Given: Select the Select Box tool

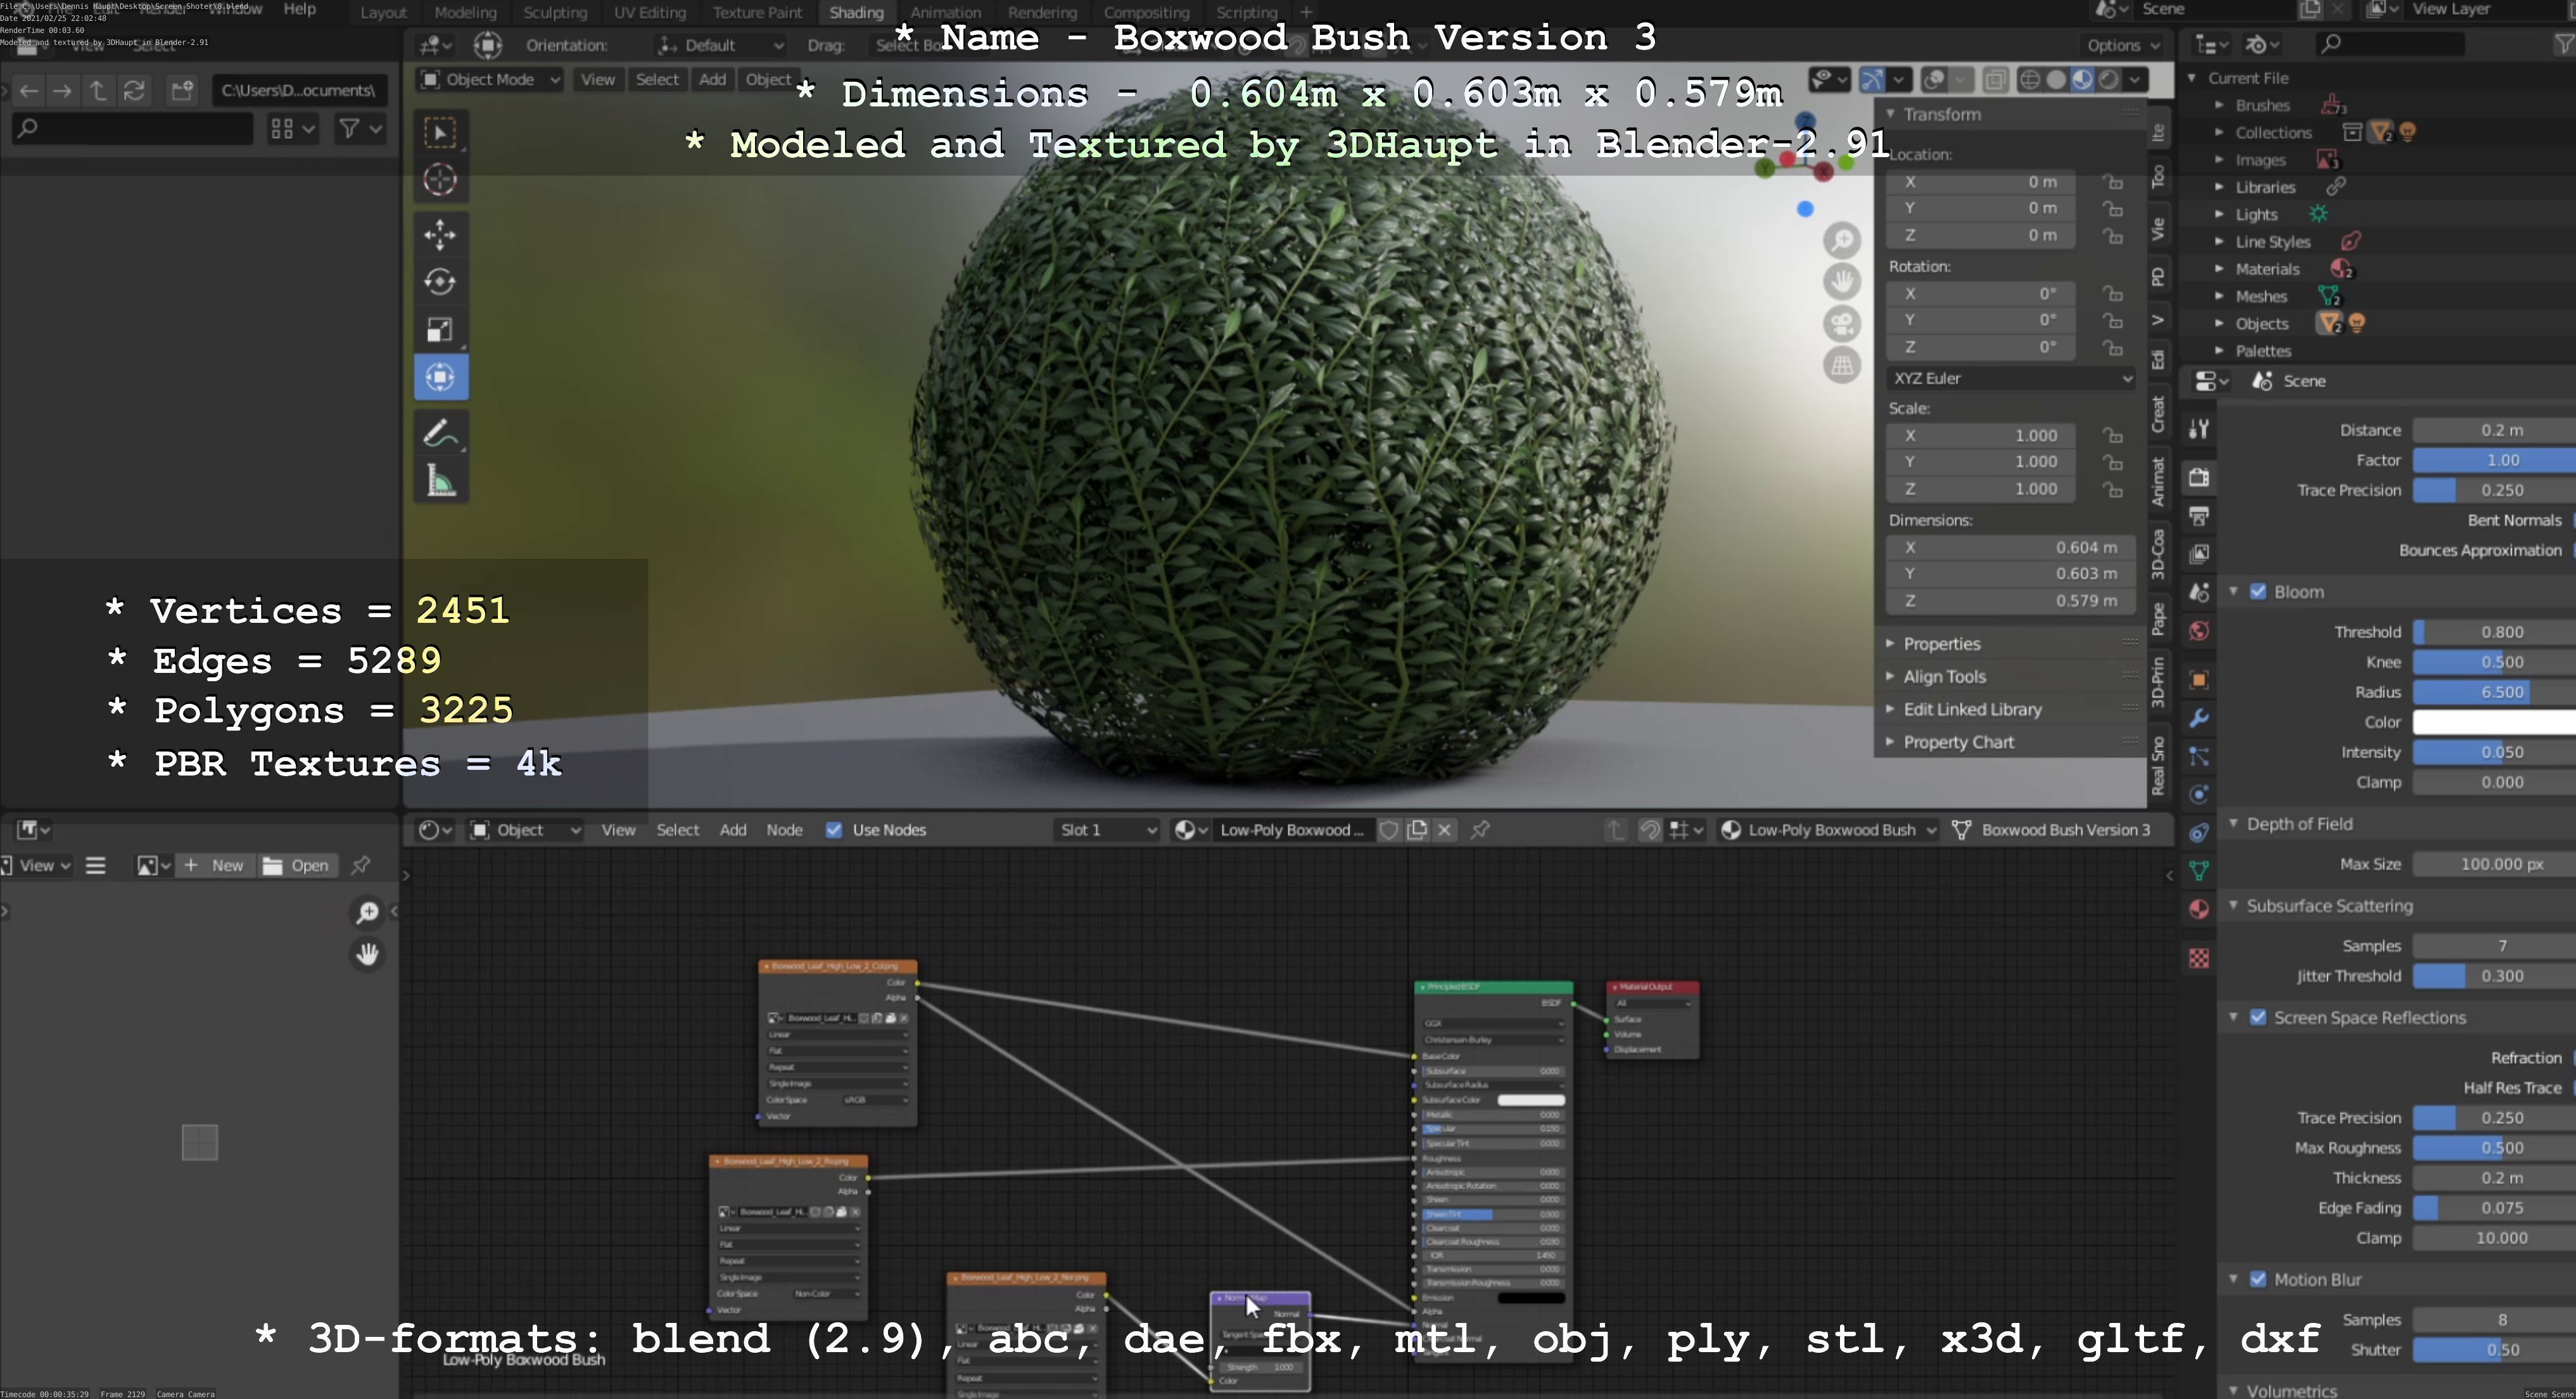Looking at the screenshot, I should tap(440, 133).
